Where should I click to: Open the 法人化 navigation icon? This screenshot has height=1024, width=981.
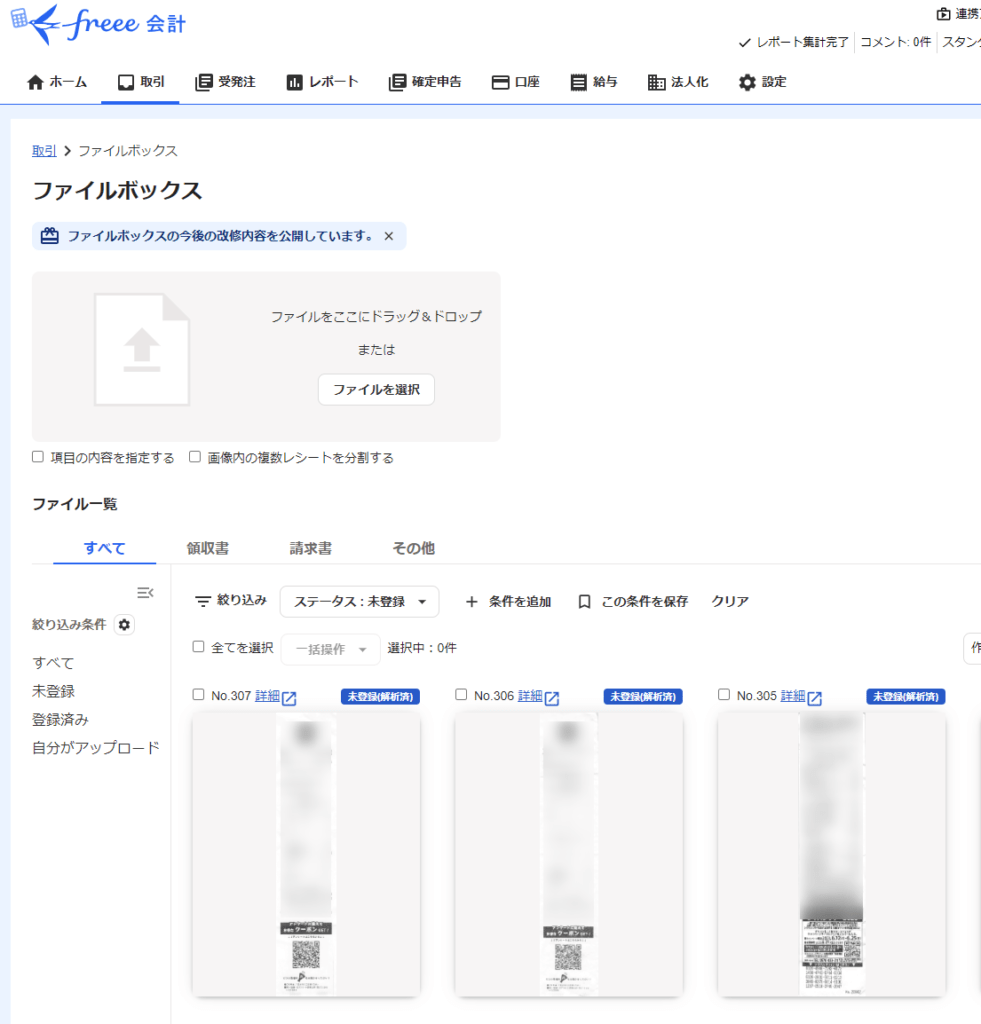(x=655, y=82)
